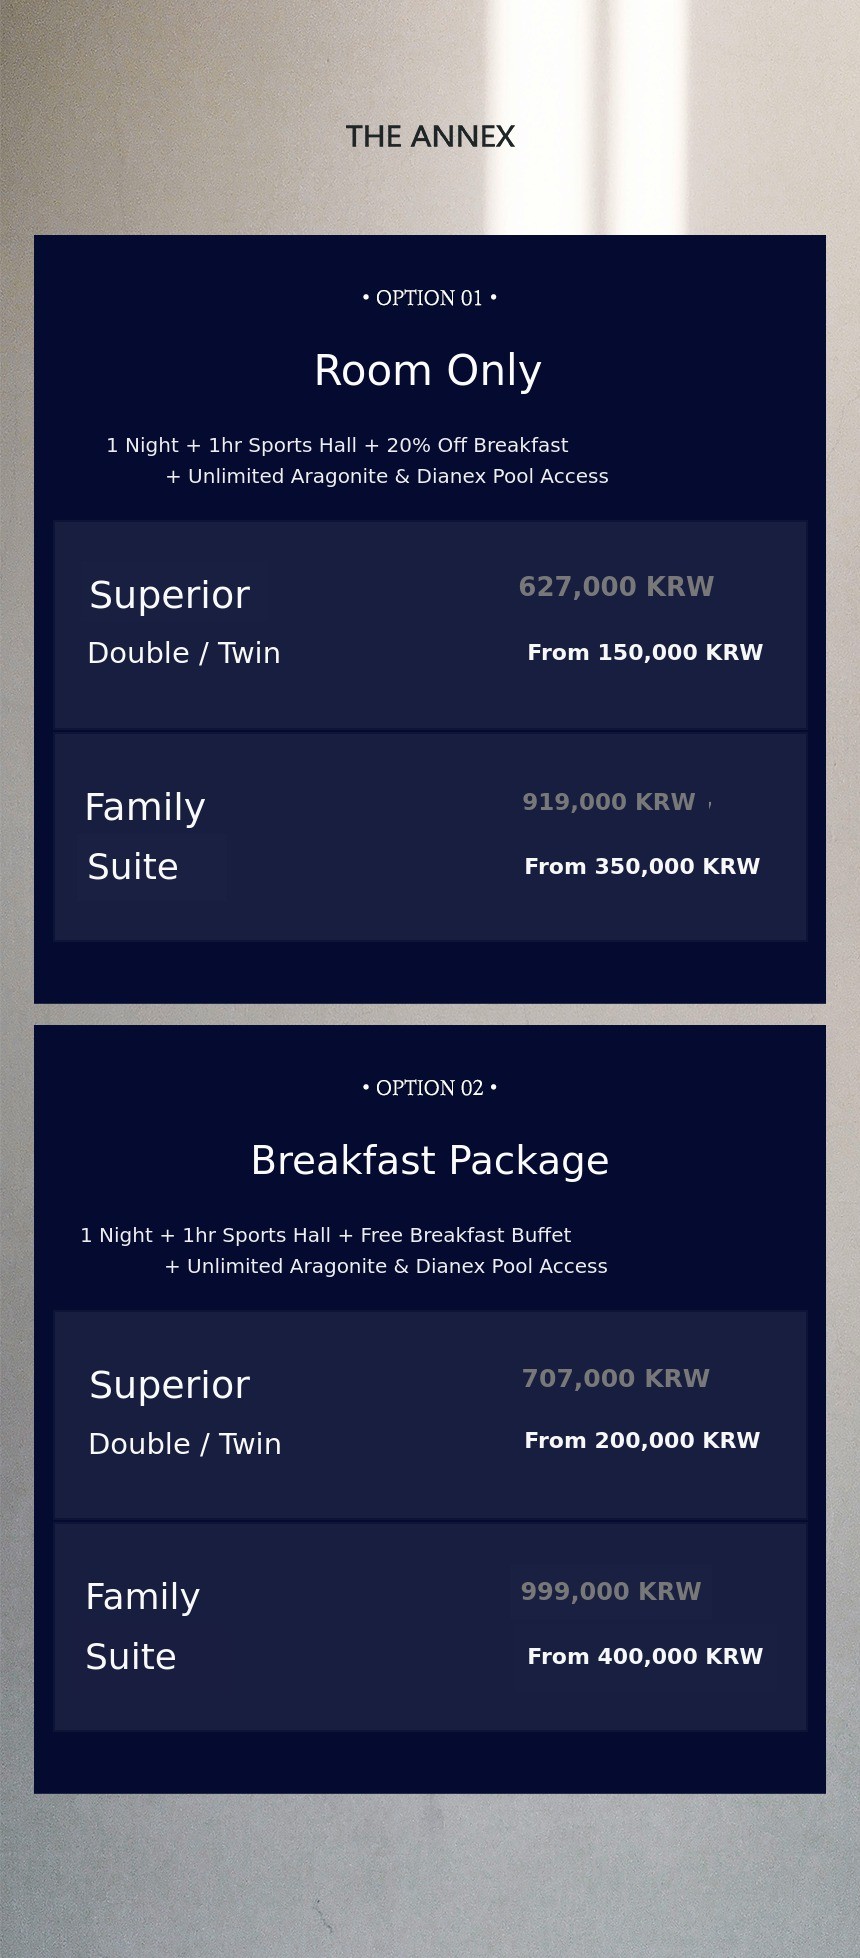Choose the From 150,000 KRW rate
This screenshot has height=1958, width=860.
645,653
